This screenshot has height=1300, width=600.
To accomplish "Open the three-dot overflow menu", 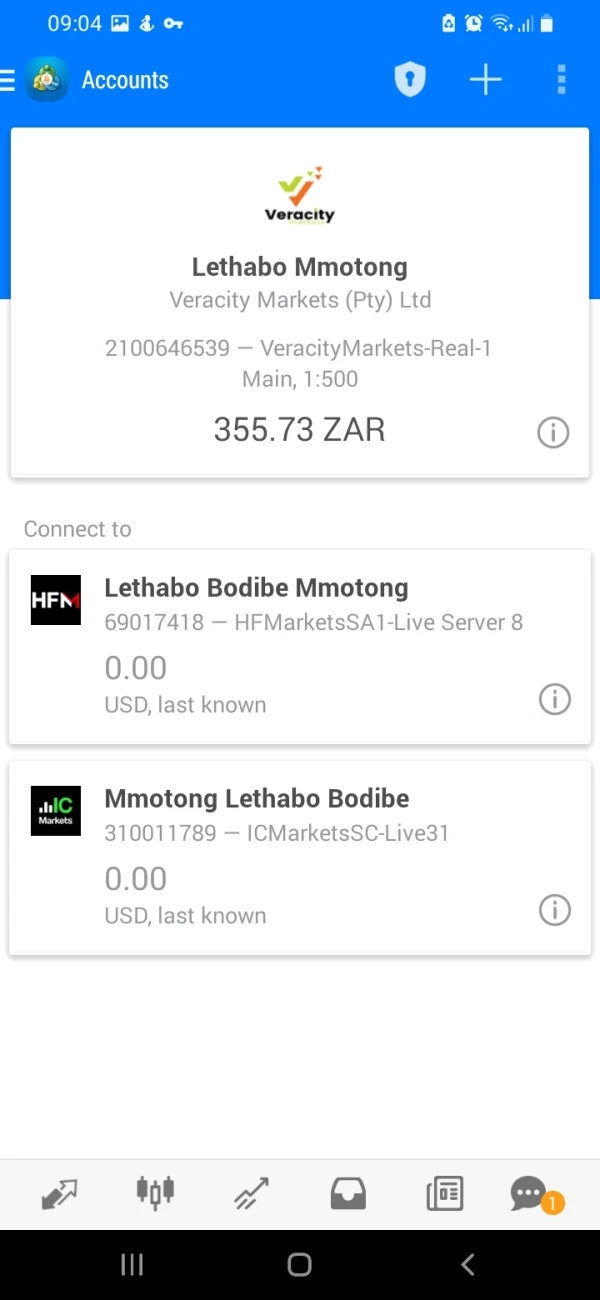I will pyautogui.click(x=561, y=80).
